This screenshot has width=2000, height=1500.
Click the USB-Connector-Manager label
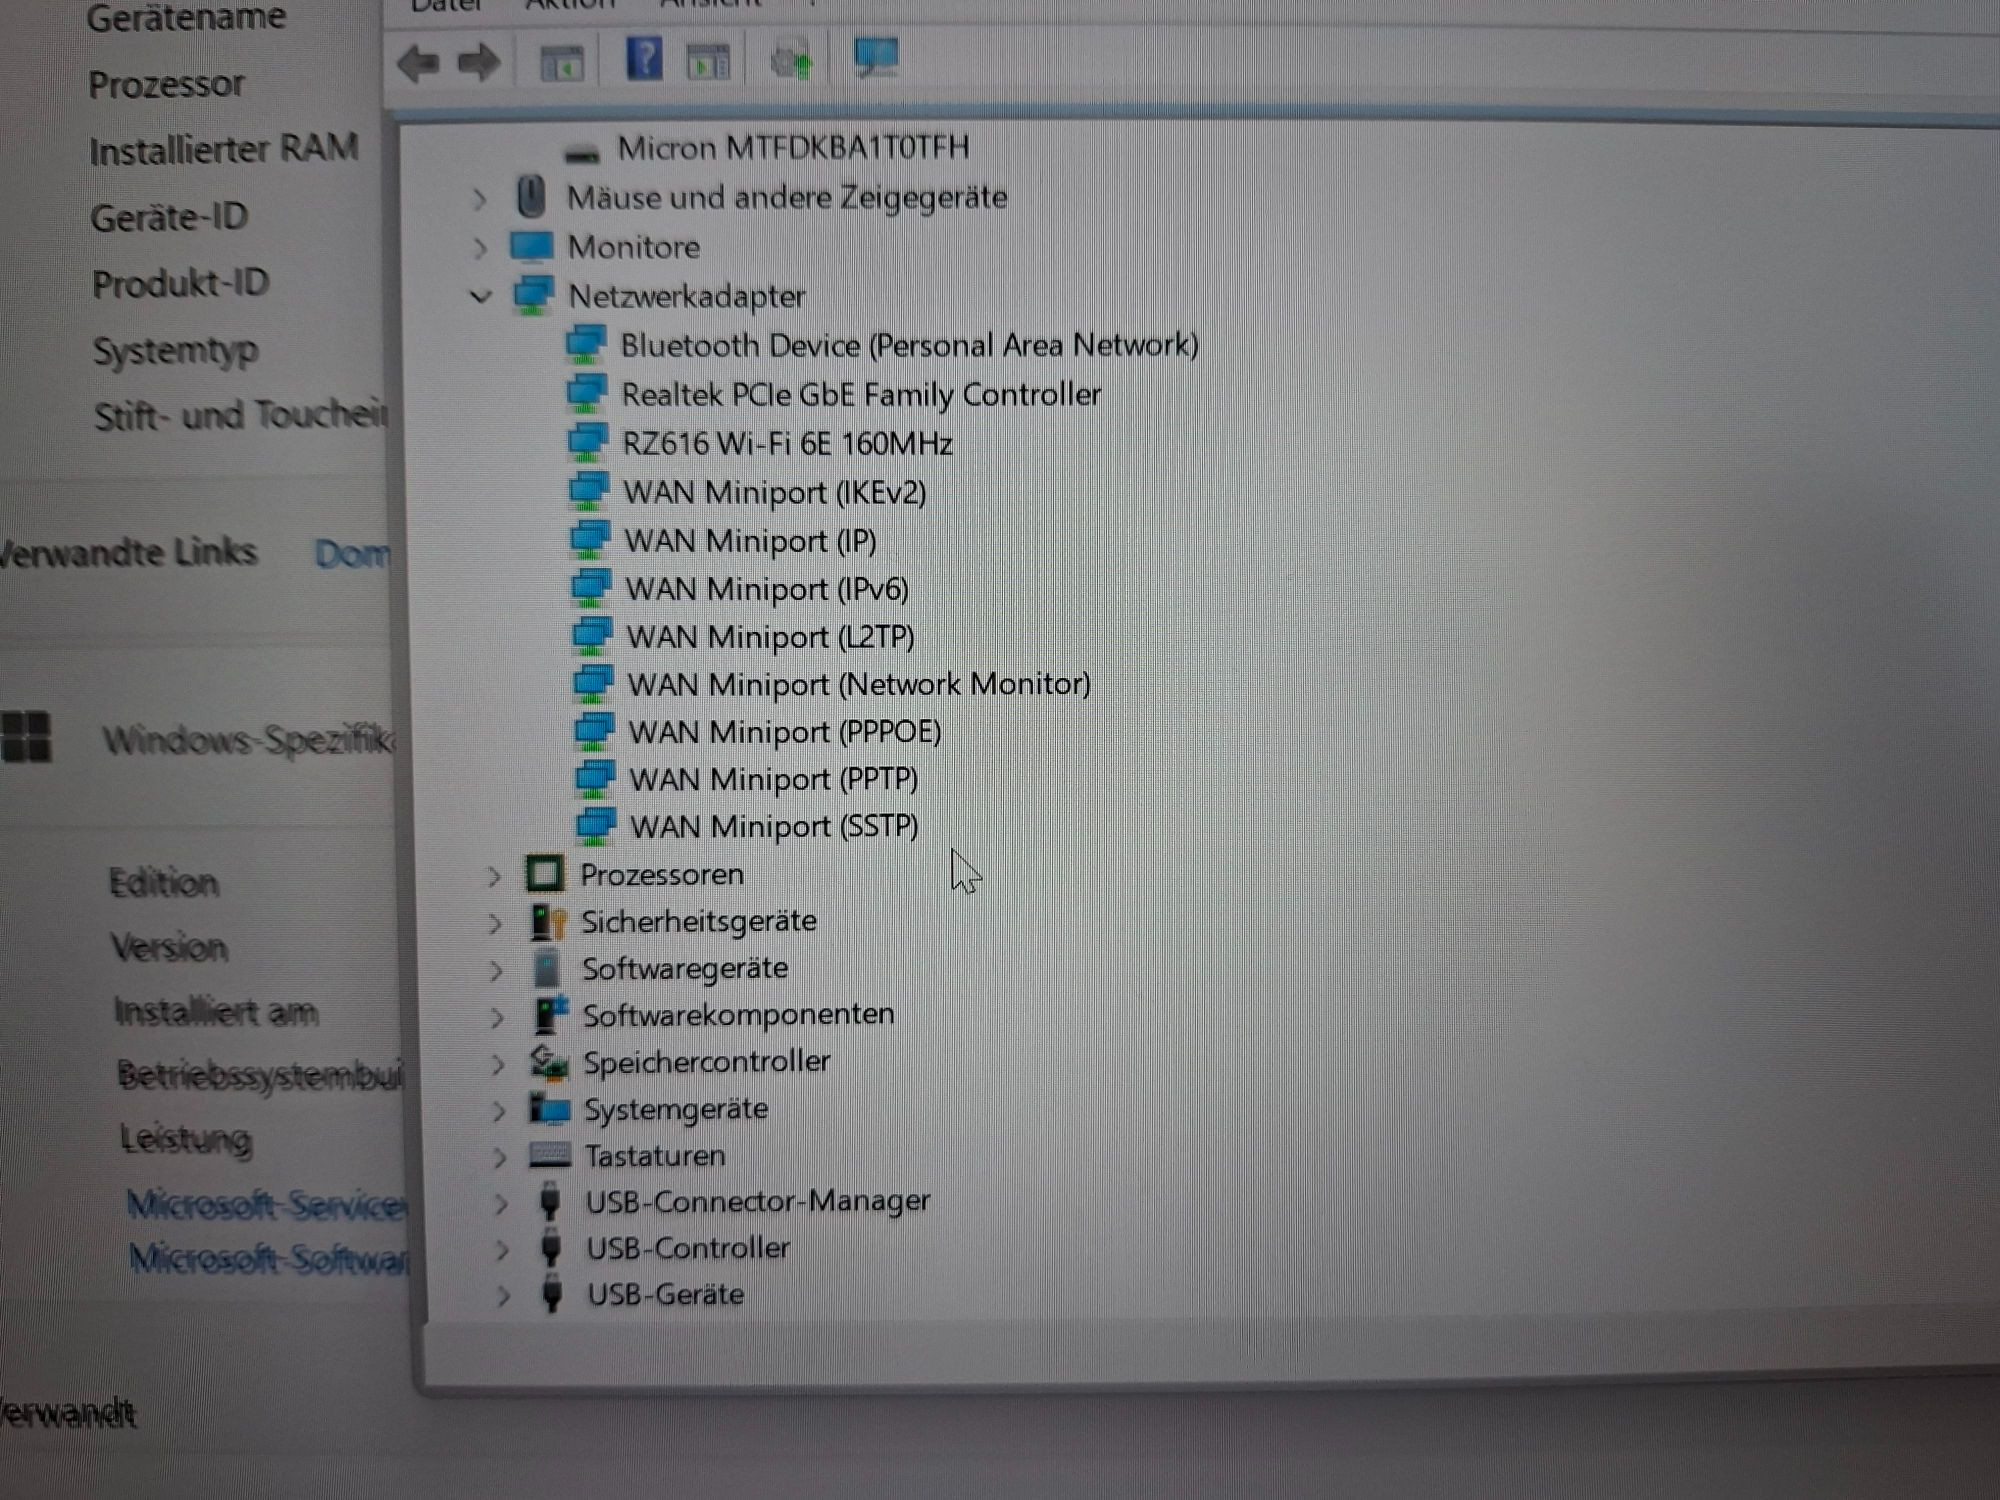pos(758,1201)
